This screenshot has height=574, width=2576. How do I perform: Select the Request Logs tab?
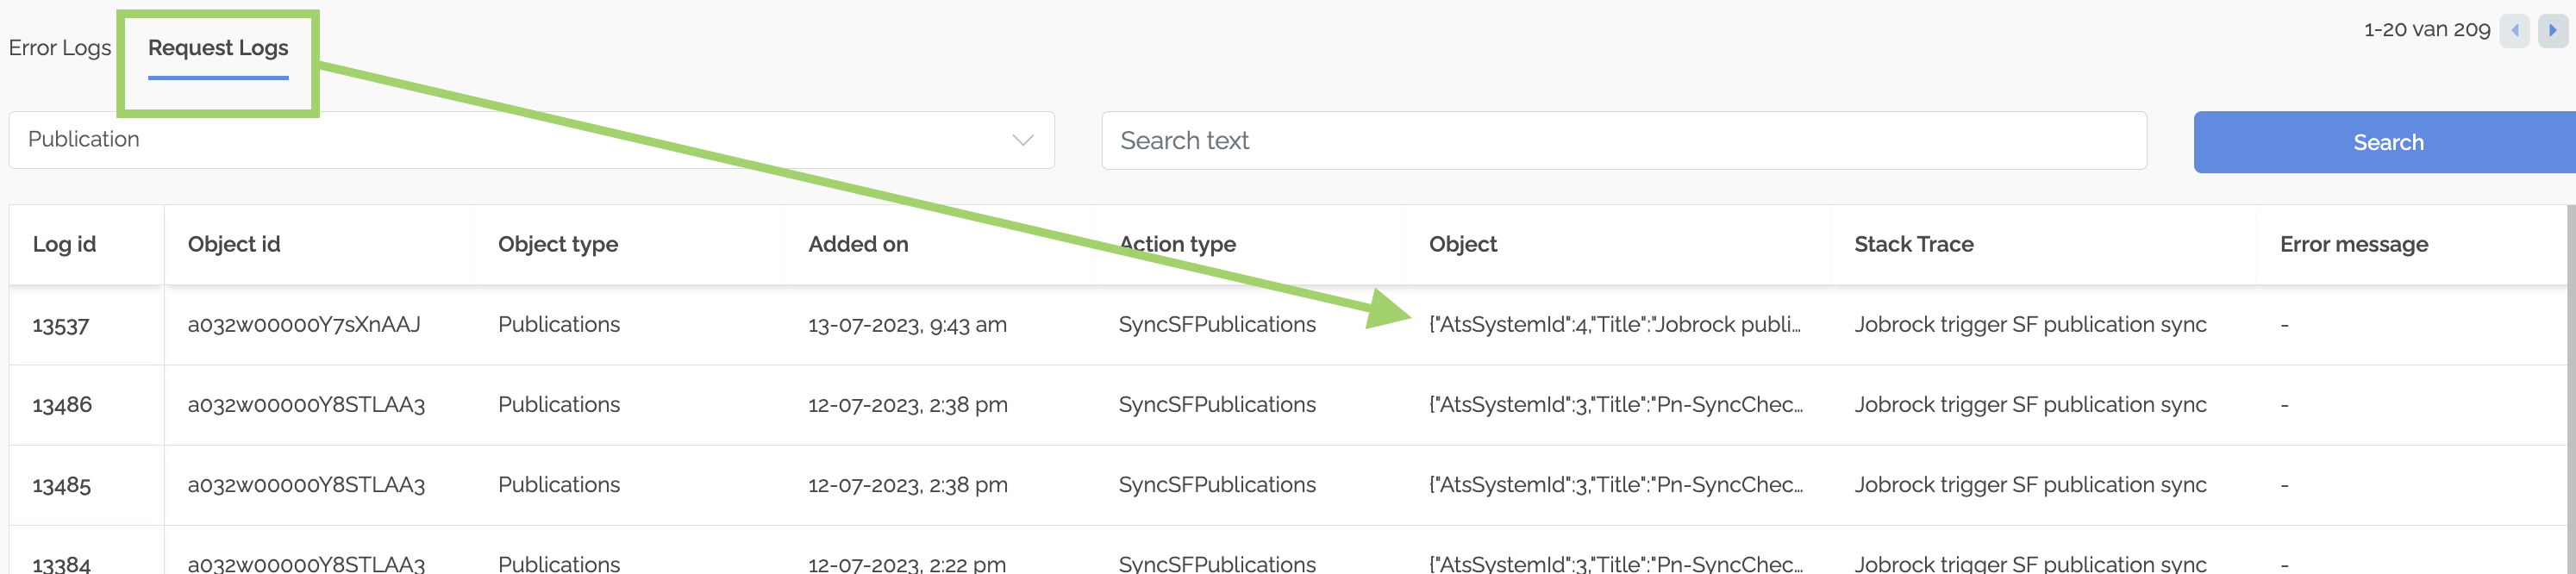click(218, 48)
